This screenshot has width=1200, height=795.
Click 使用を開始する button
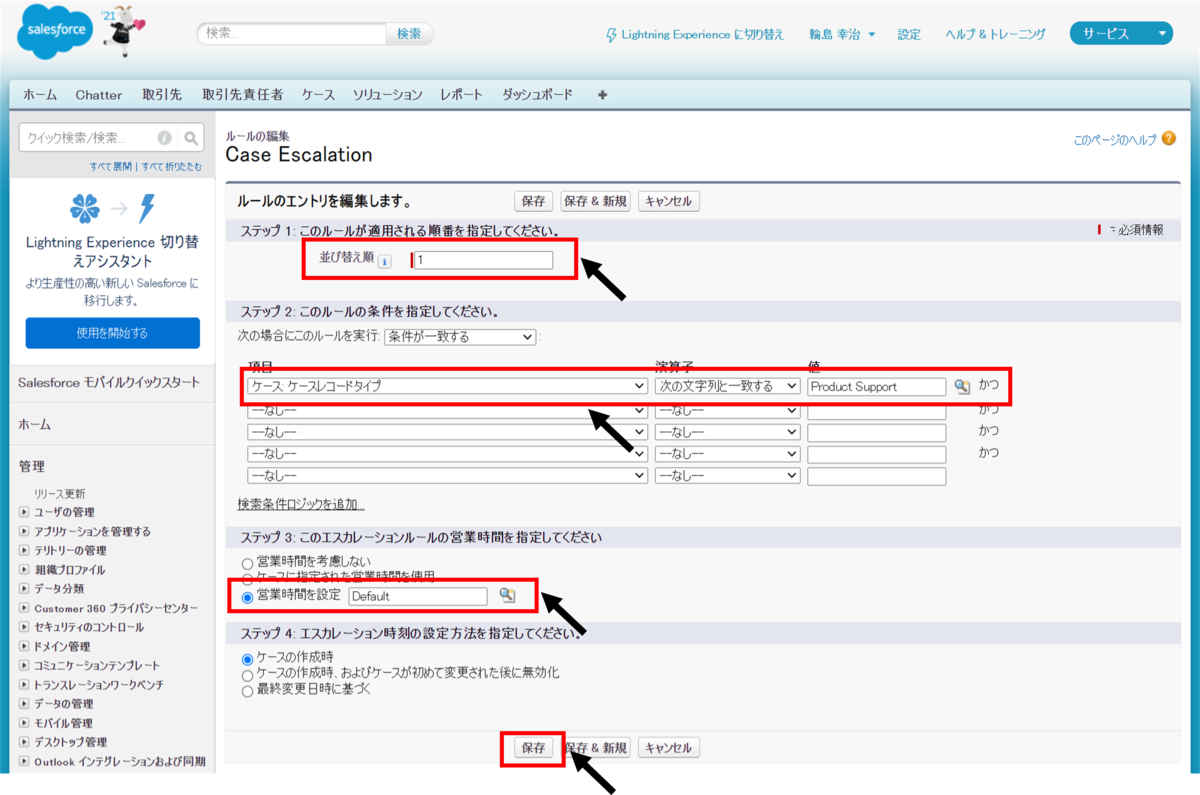click(x=112, y=333)
